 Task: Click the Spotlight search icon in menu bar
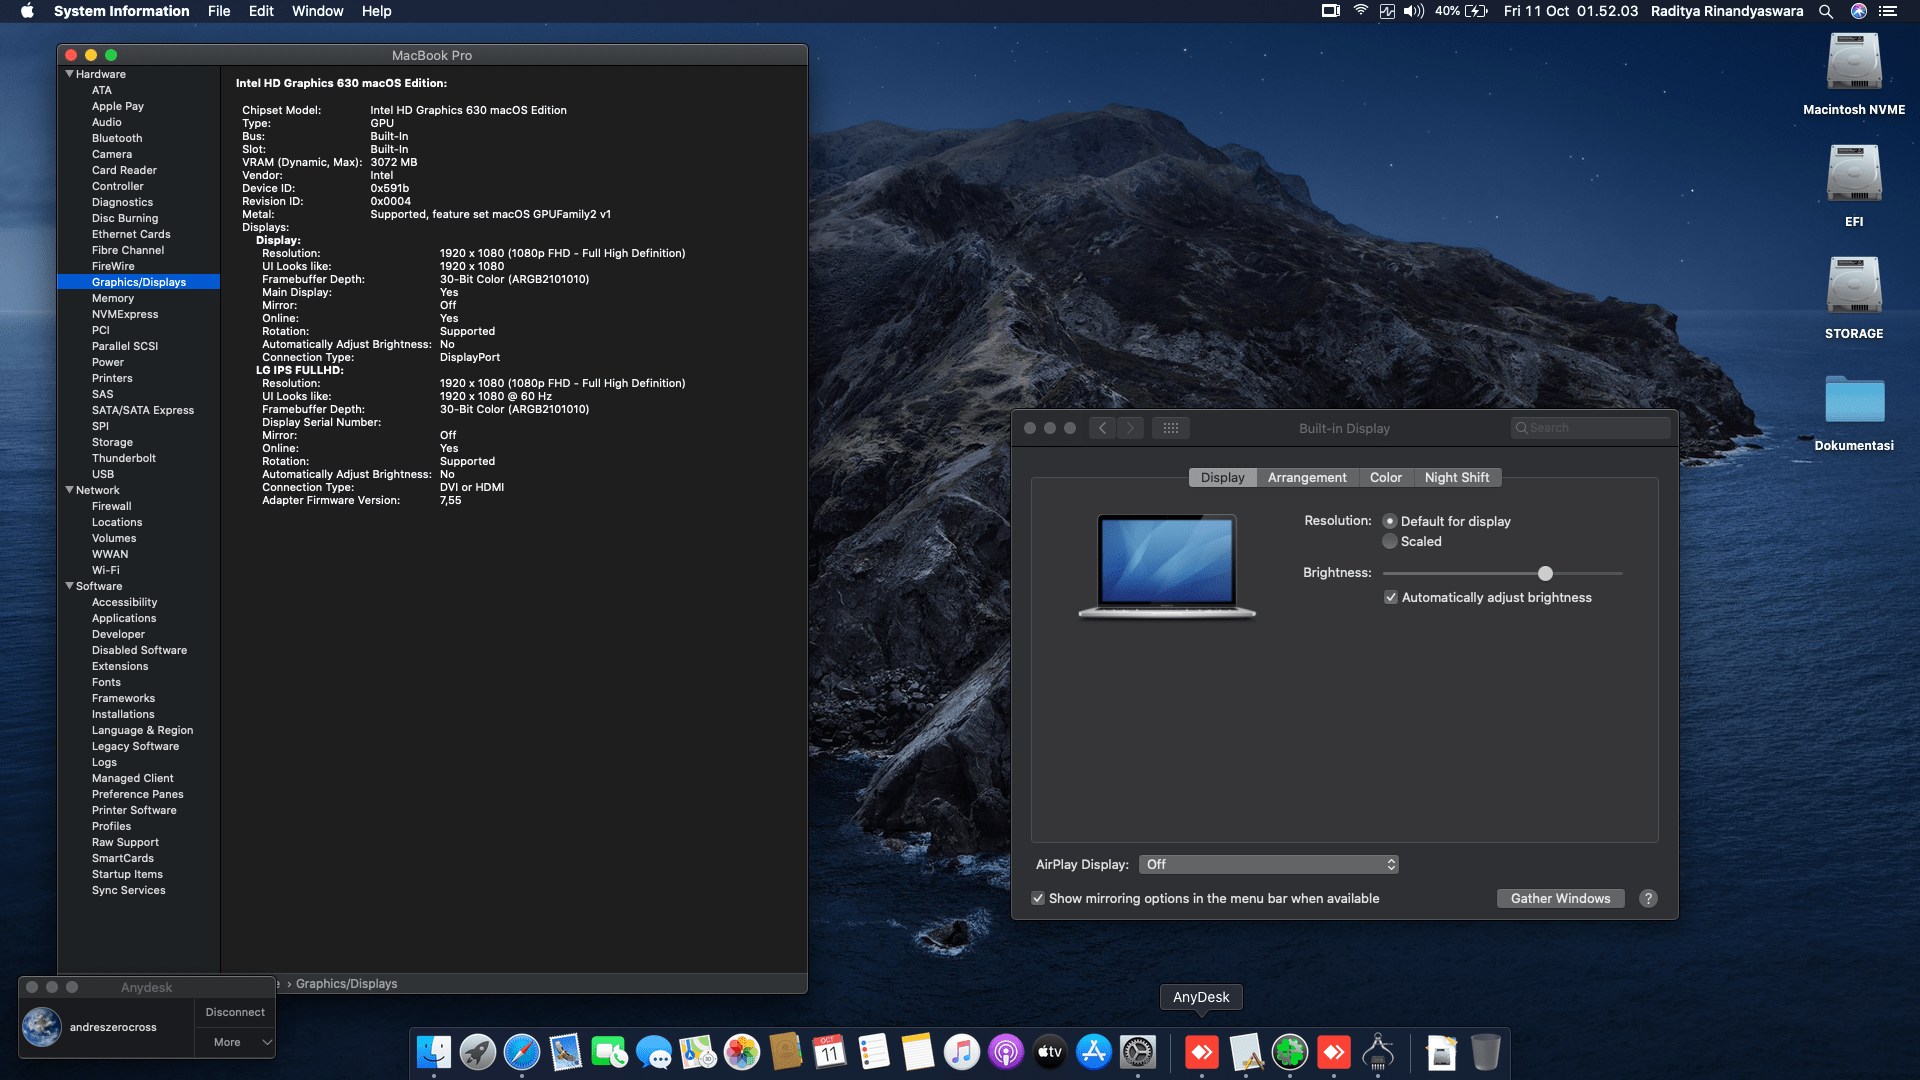coord(1825,11)
